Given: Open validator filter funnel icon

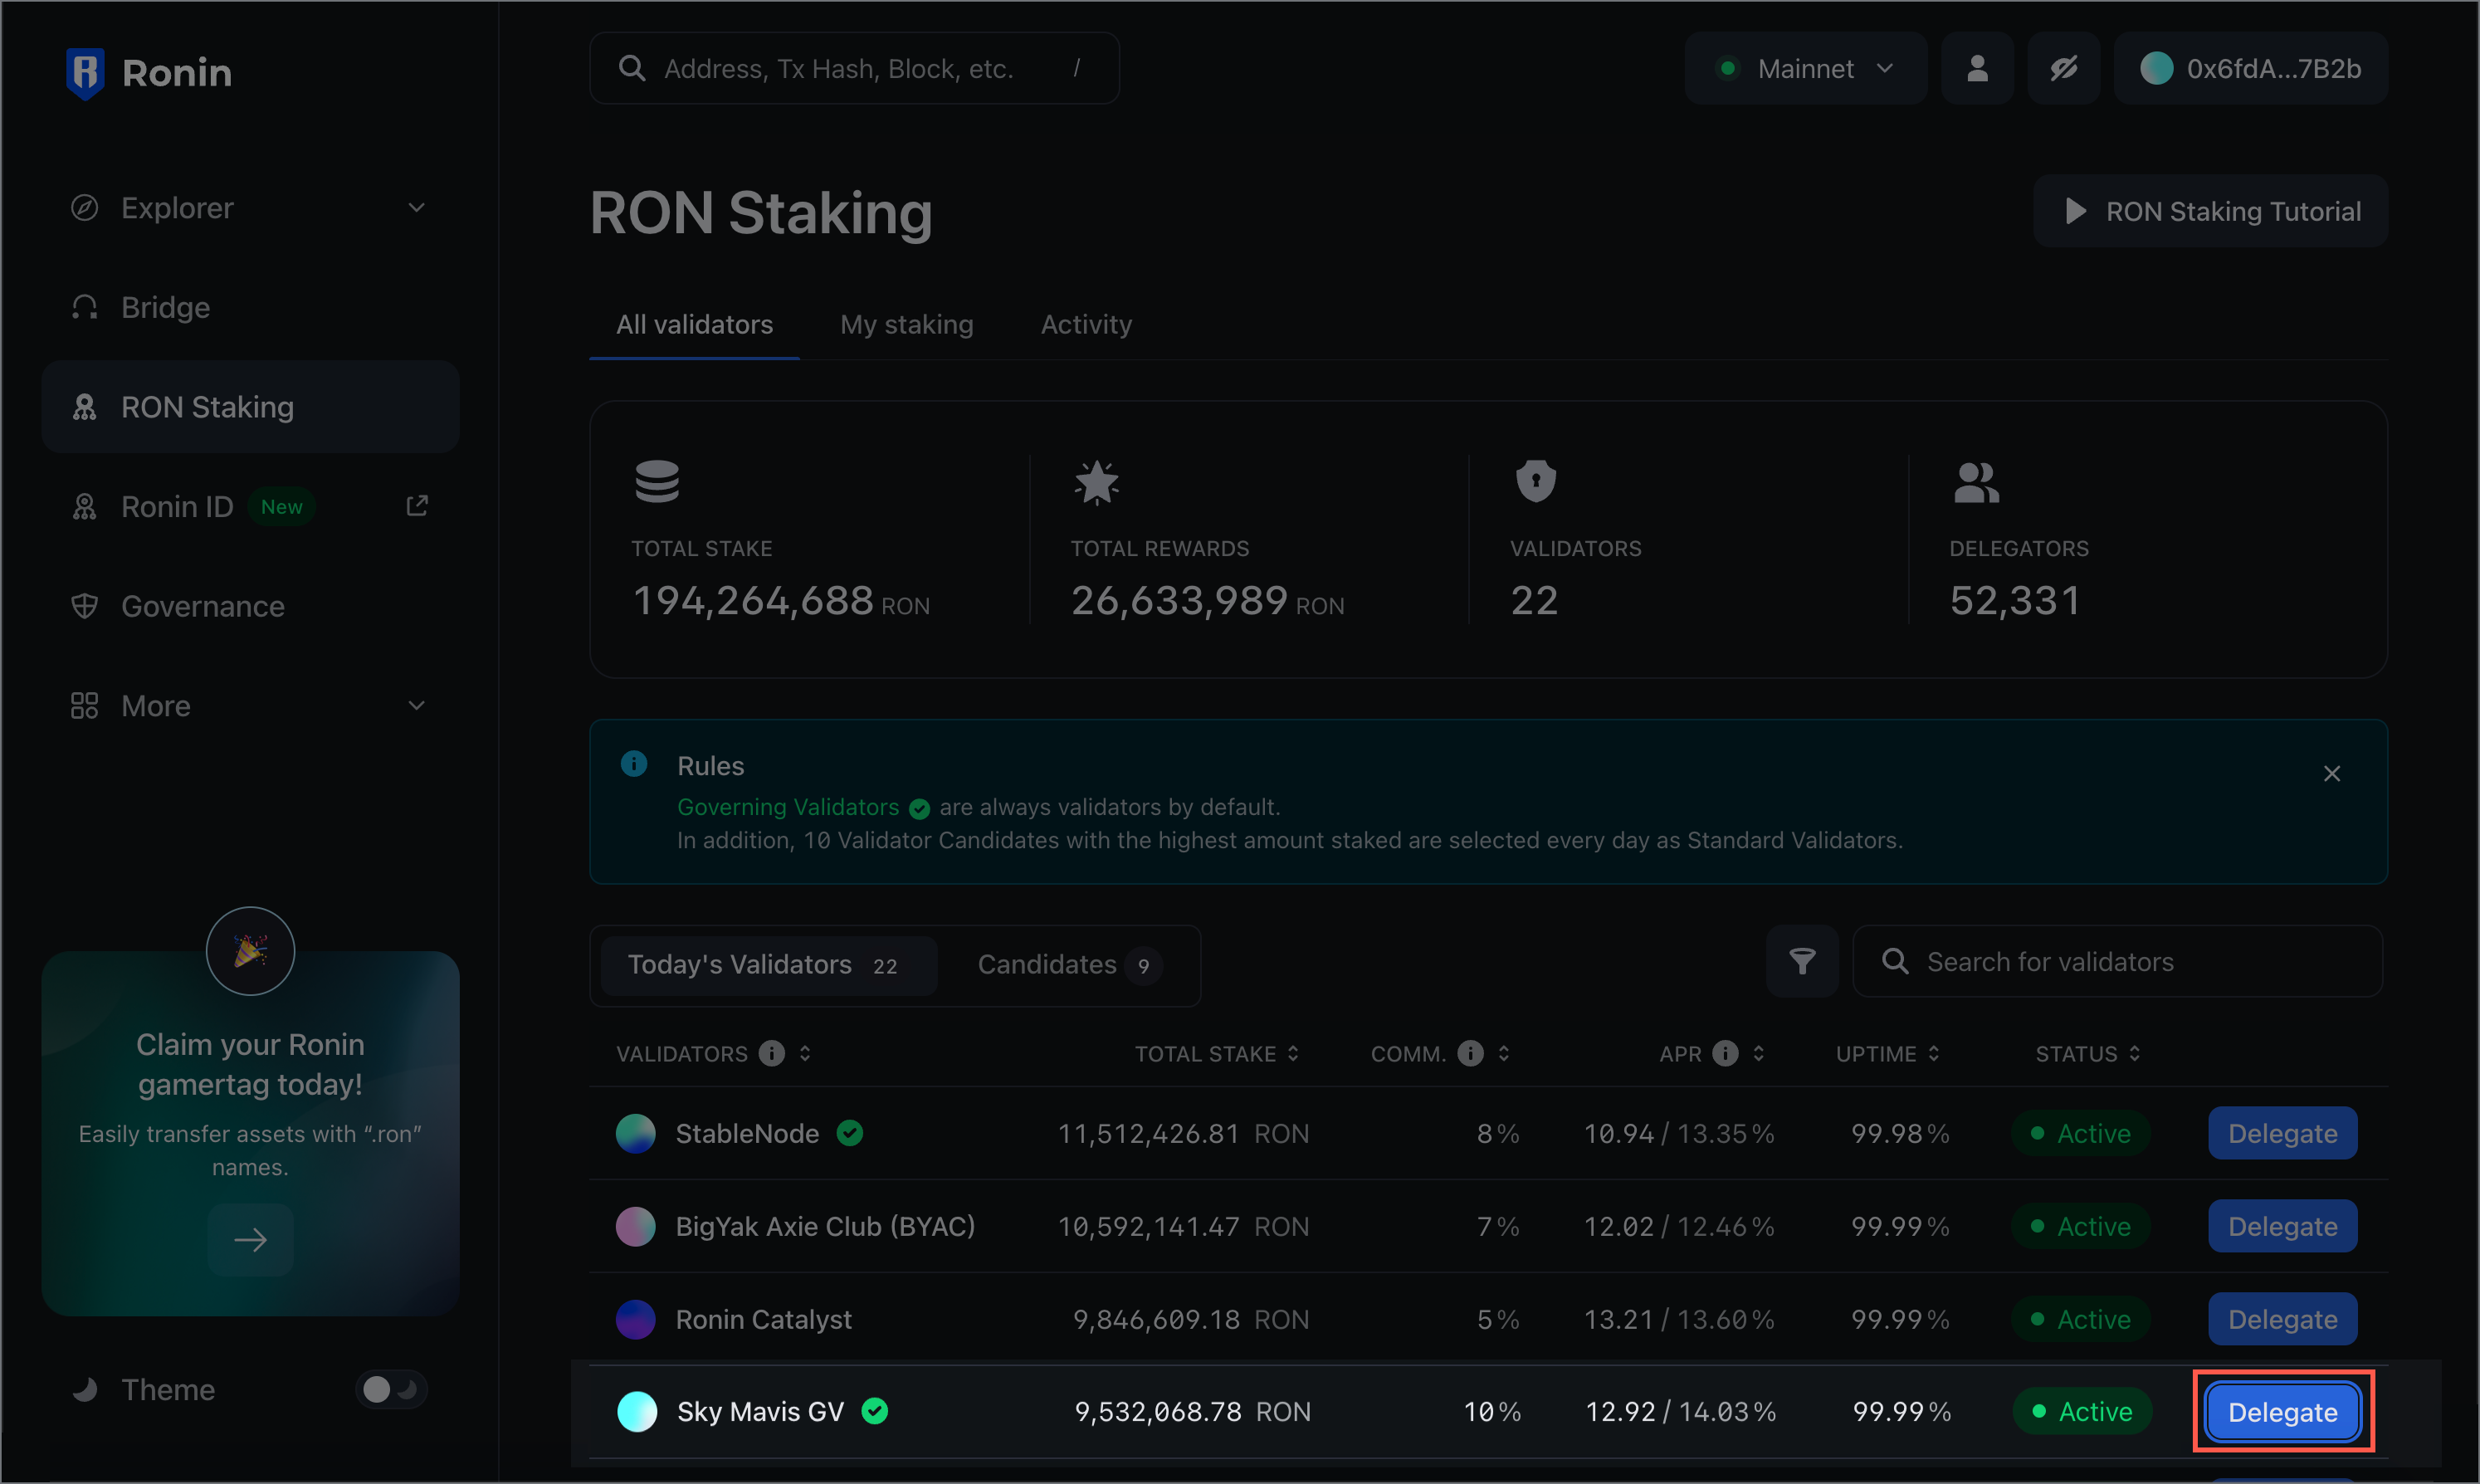Looking at the screenshot, I should click(1801, 961).
